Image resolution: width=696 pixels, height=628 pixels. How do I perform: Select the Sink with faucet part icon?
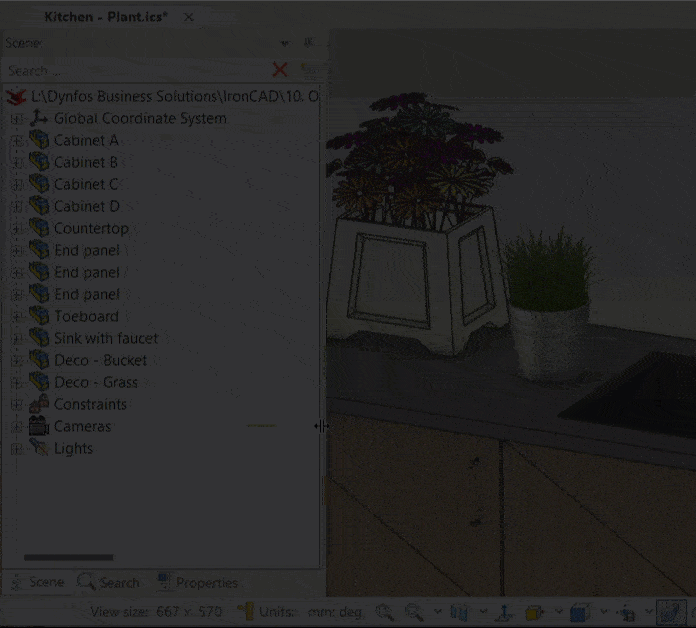[x=39, y=338]
